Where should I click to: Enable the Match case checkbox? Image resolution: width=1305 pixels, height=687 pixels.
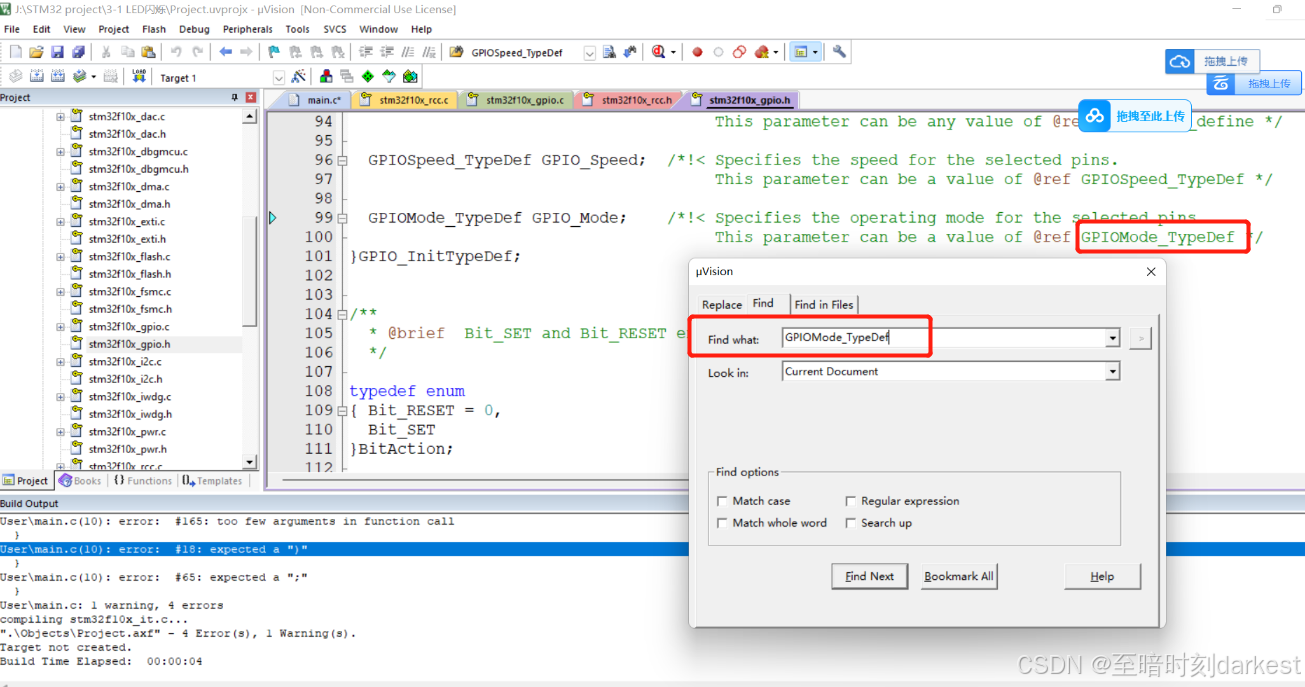coord(723,501)
